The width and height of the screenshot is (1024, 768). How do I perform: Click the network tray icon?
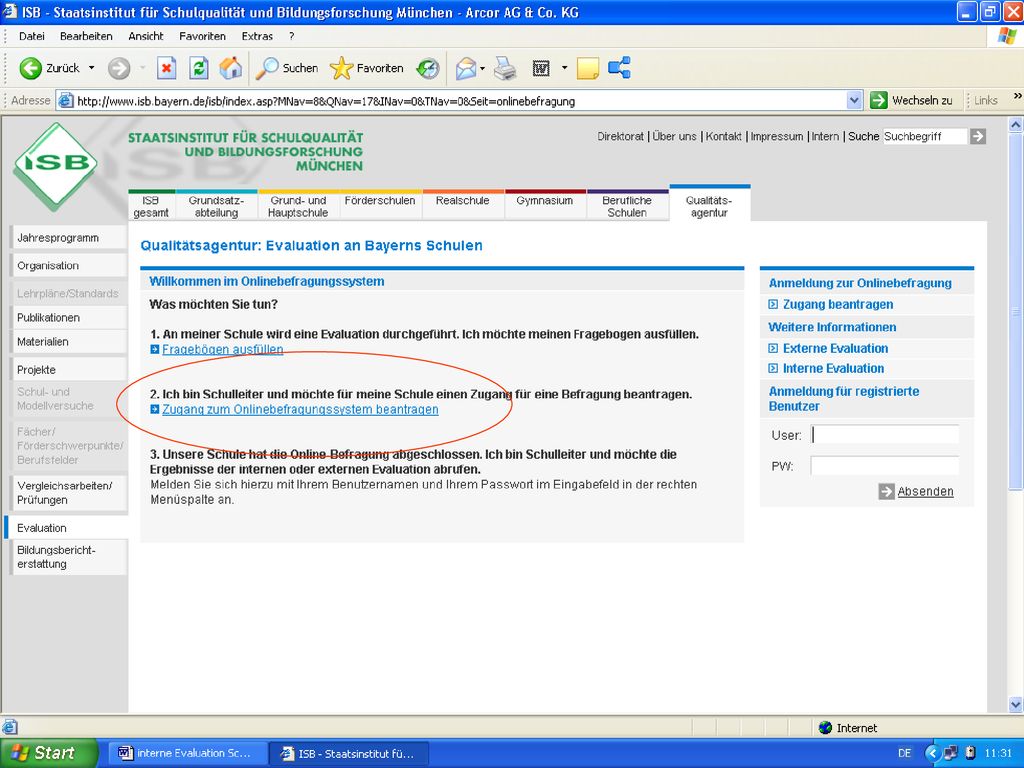pyautogui.click(x=951, y=753)
